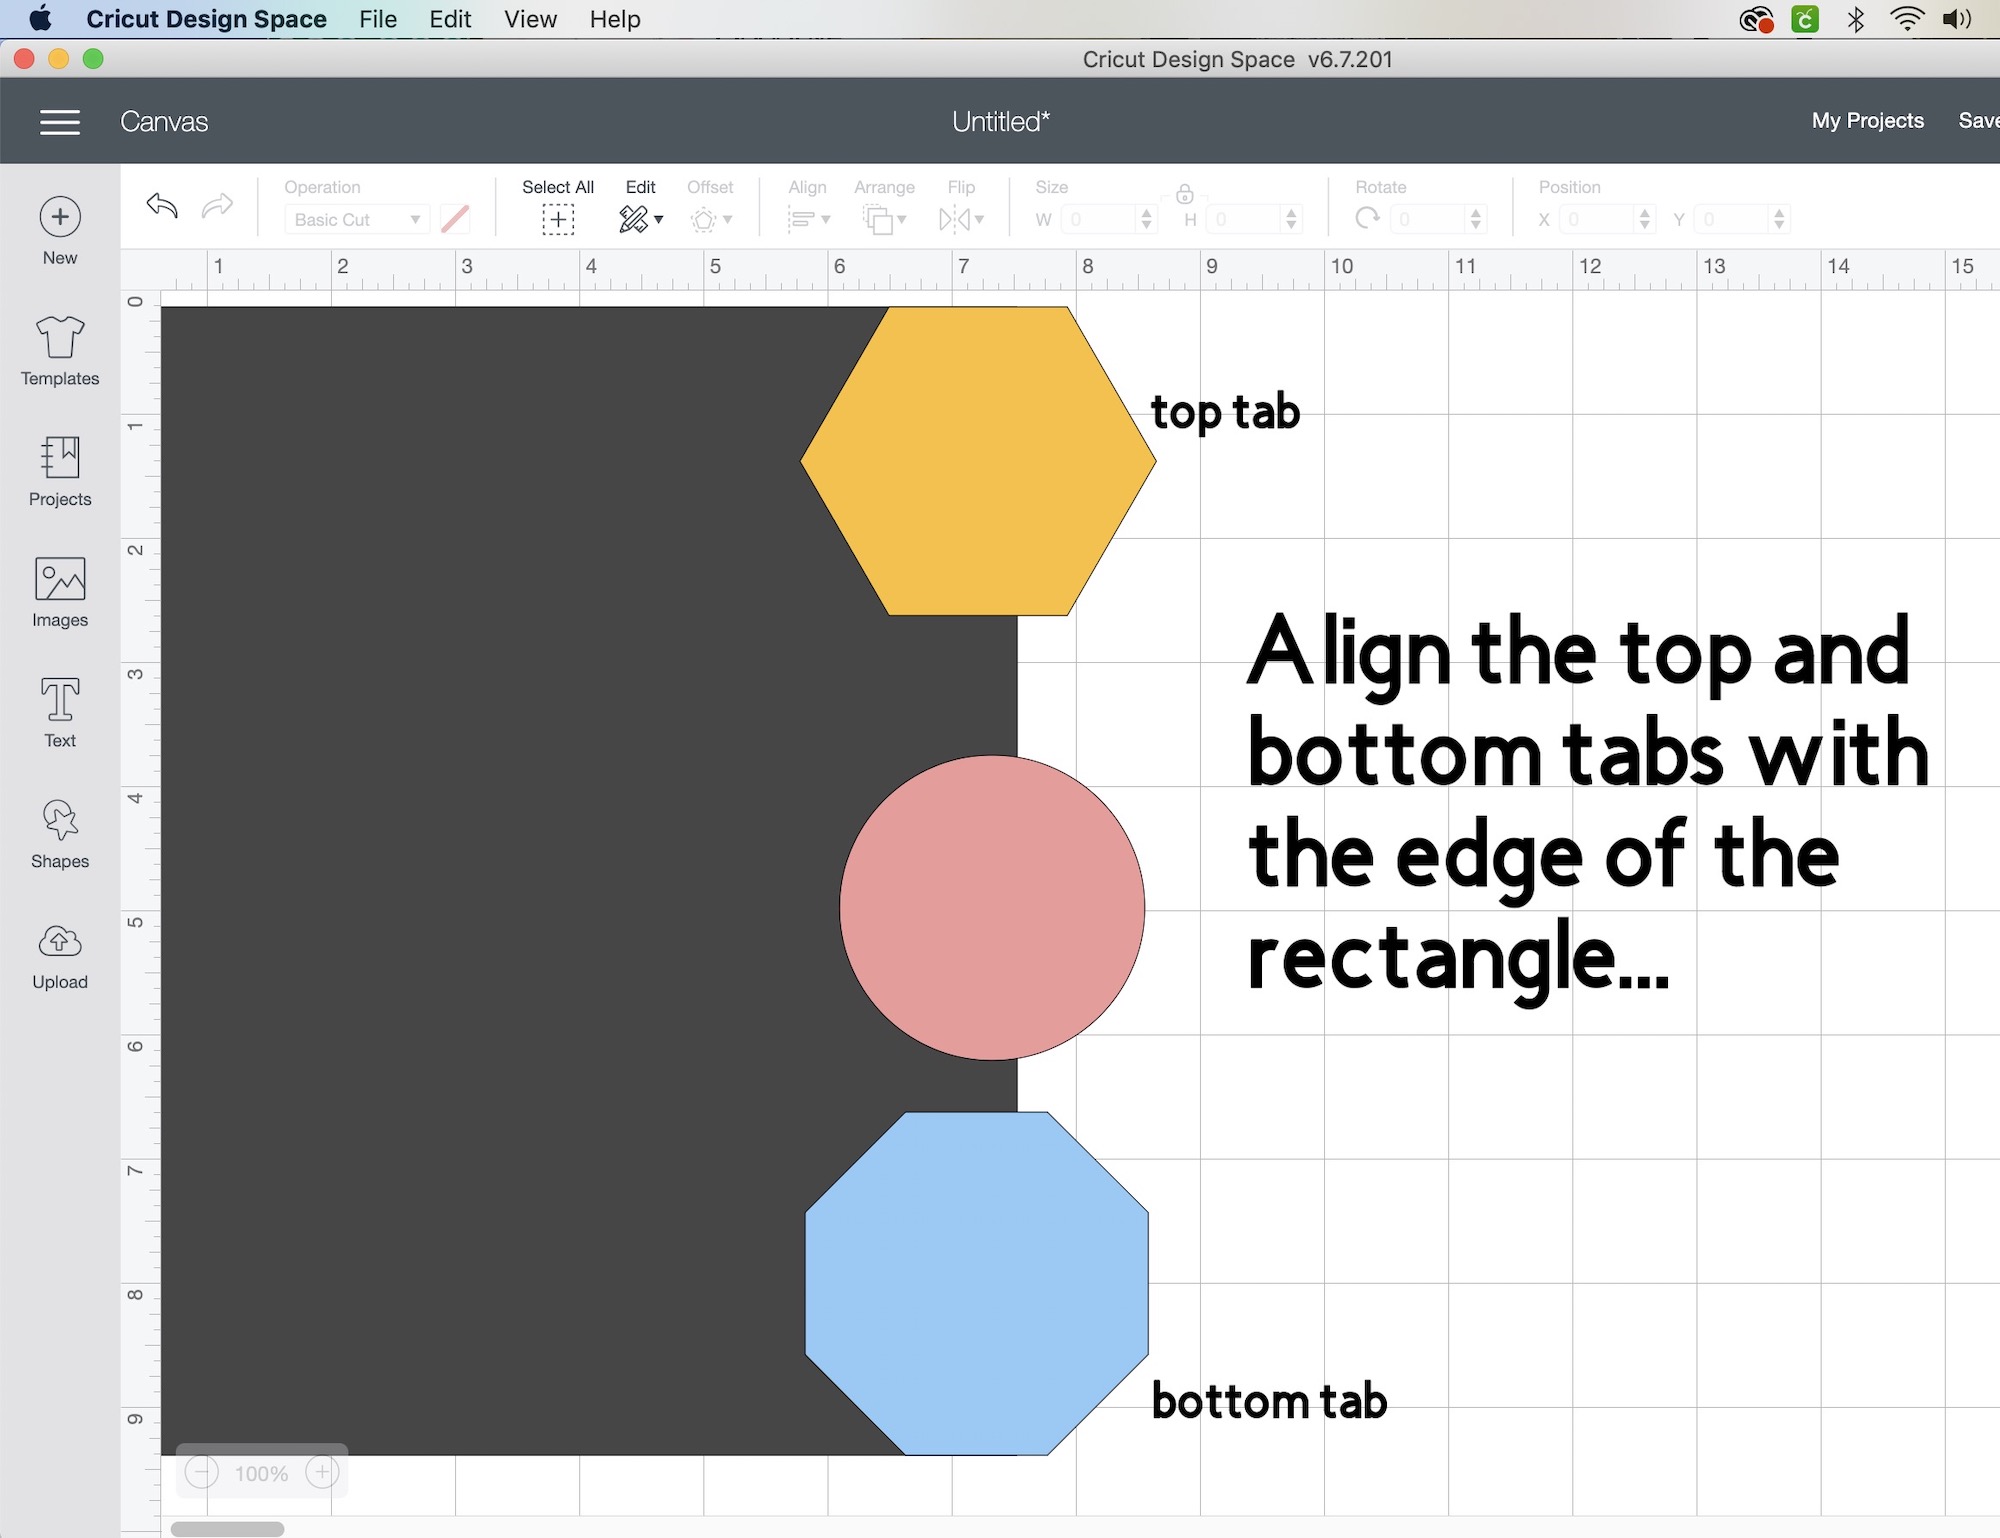Redo the last action
This screenshot has width=2000, height=1538.
[x=217, y=205]
